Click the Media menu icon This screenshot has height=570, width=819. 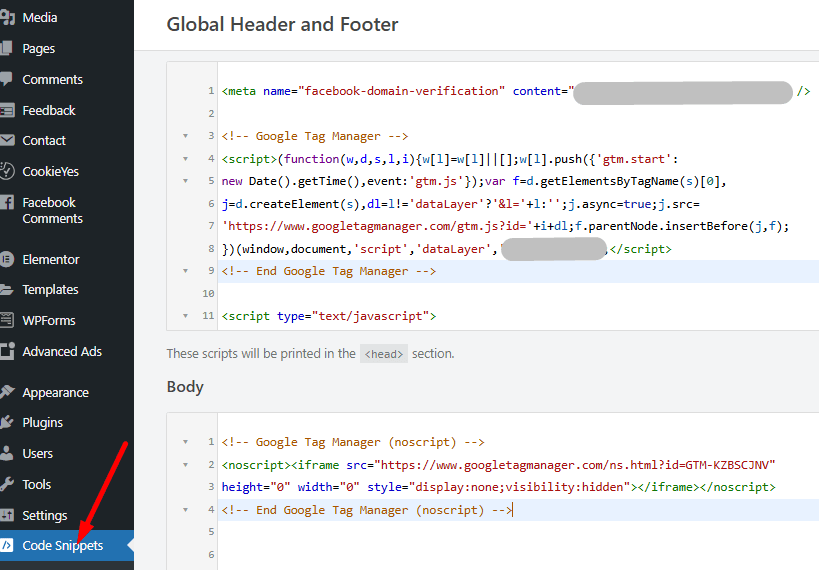[7, 17]
